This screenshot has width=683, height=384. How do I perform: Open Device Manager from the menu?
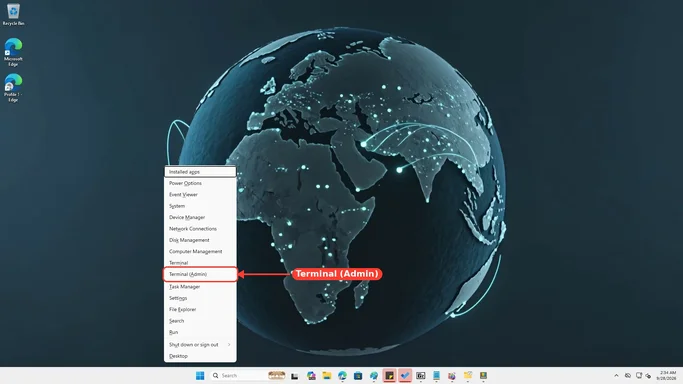pyautogui.click(x=200, y=217)
